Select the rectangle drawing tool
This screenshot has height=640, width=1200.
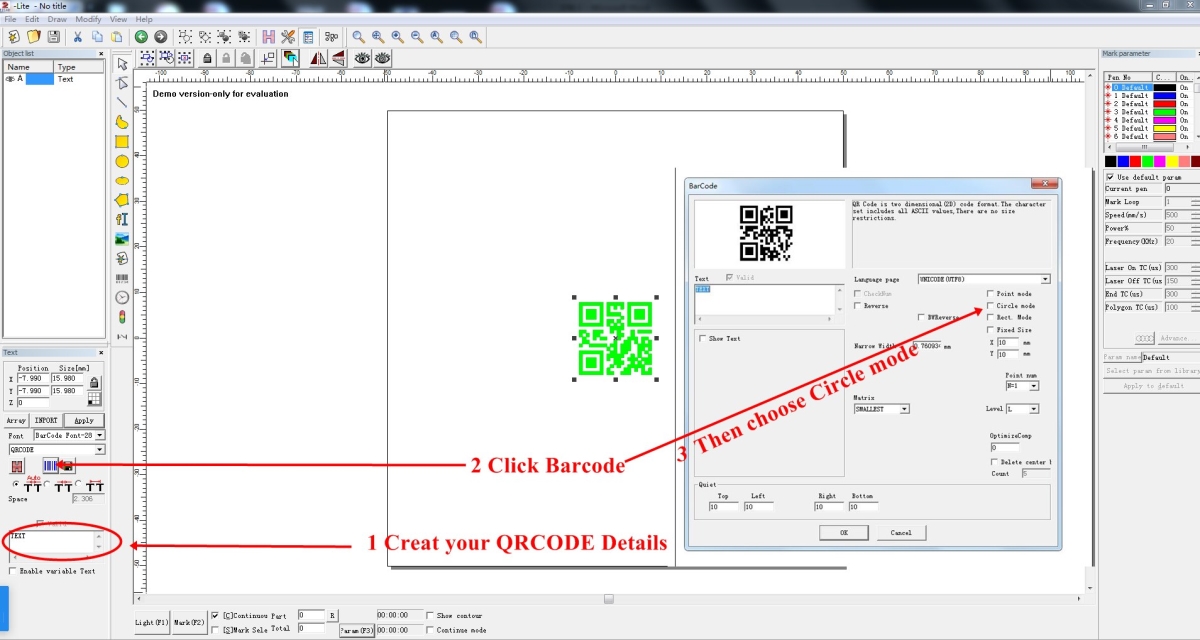pyautogui.click(x=122, y=141)
